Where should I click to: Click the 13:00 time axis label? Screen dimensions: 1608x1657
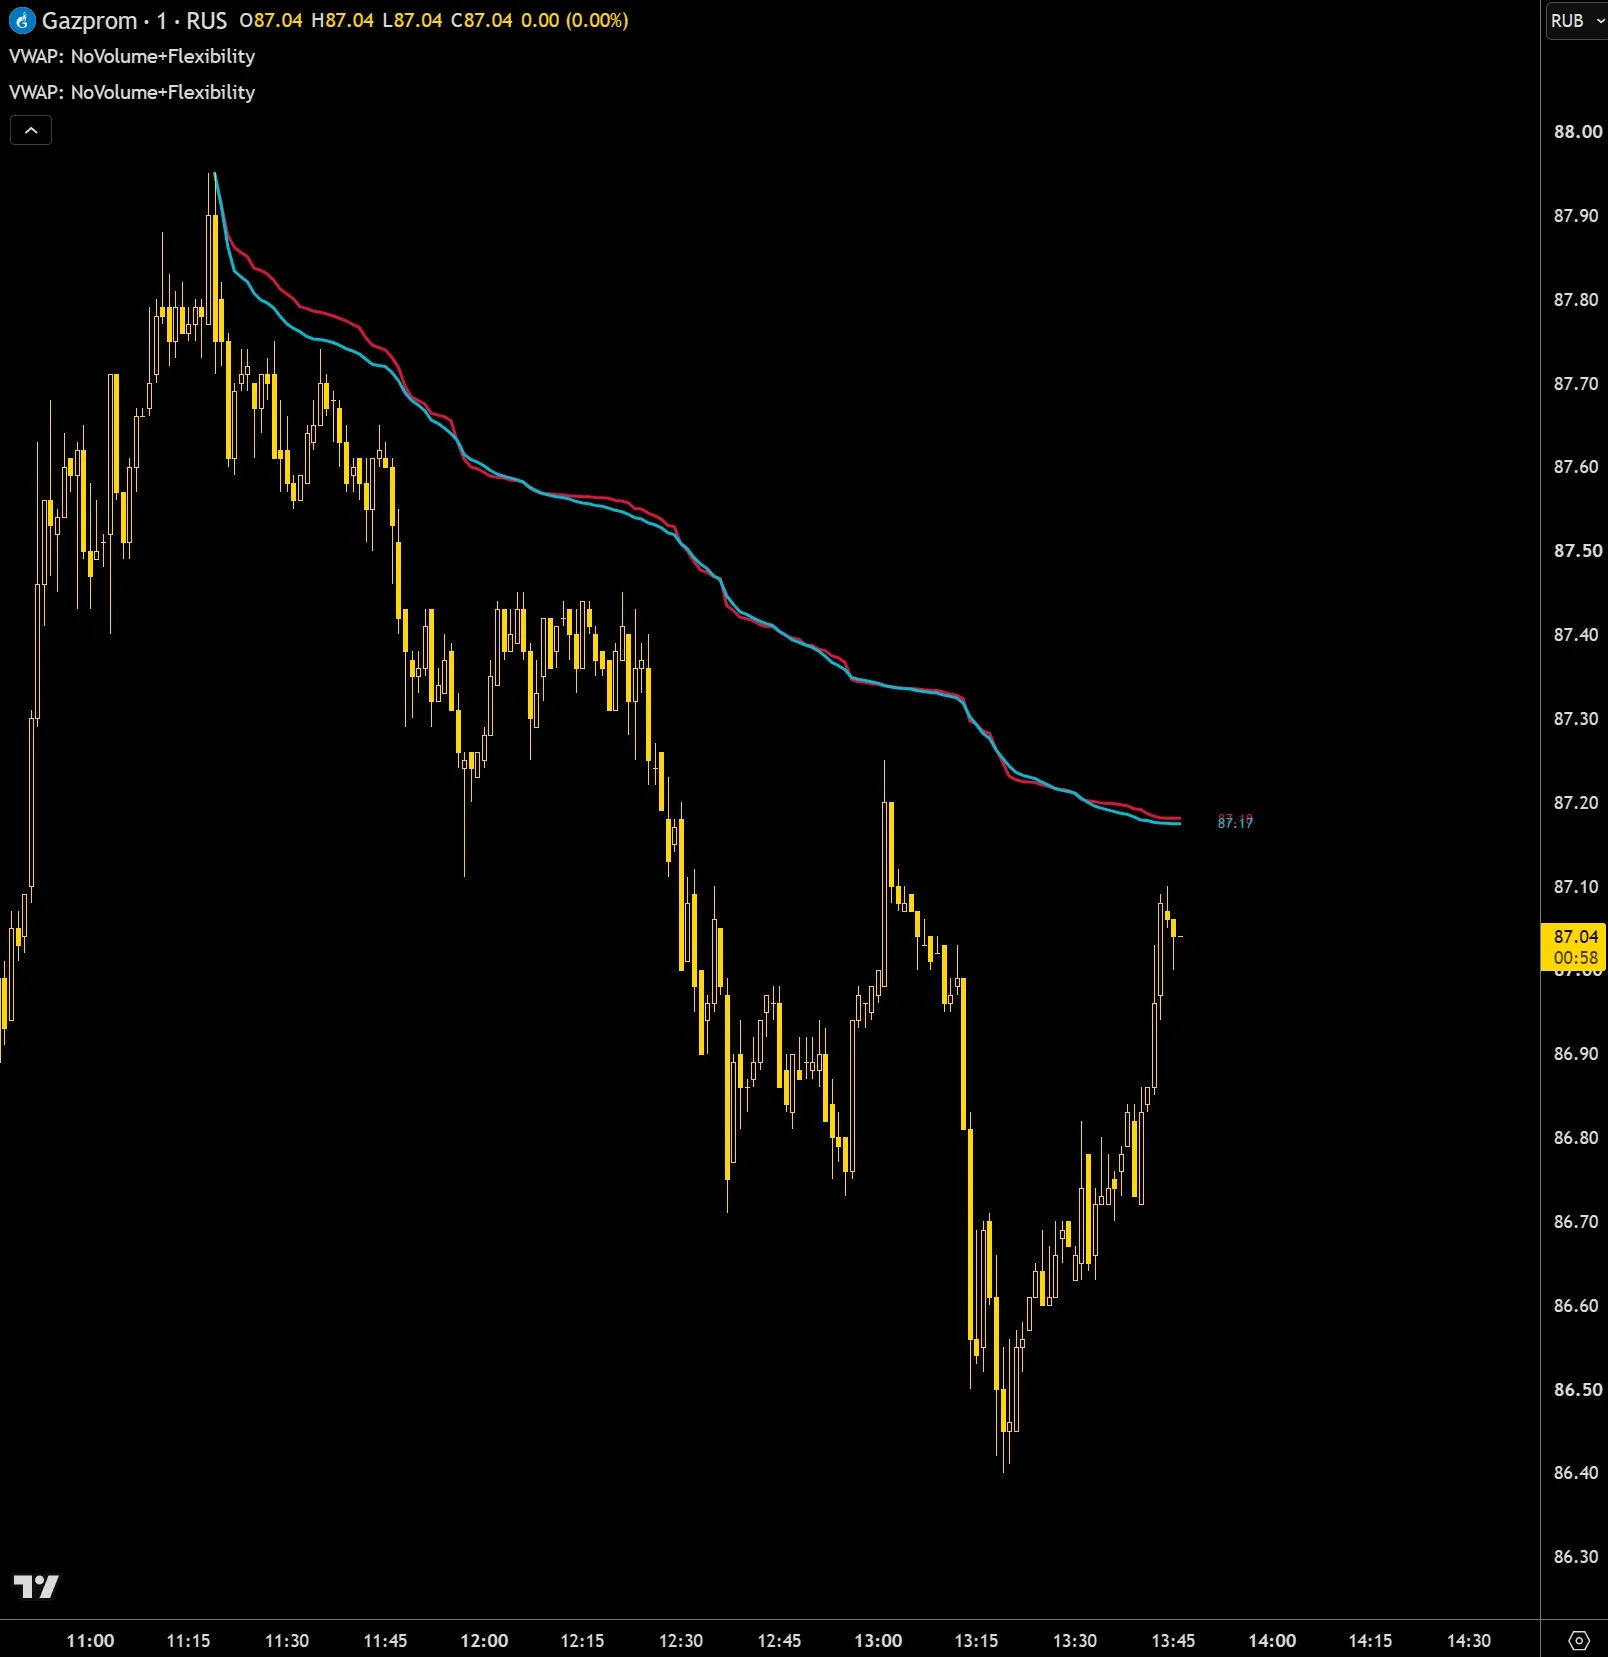[878, 1641]
